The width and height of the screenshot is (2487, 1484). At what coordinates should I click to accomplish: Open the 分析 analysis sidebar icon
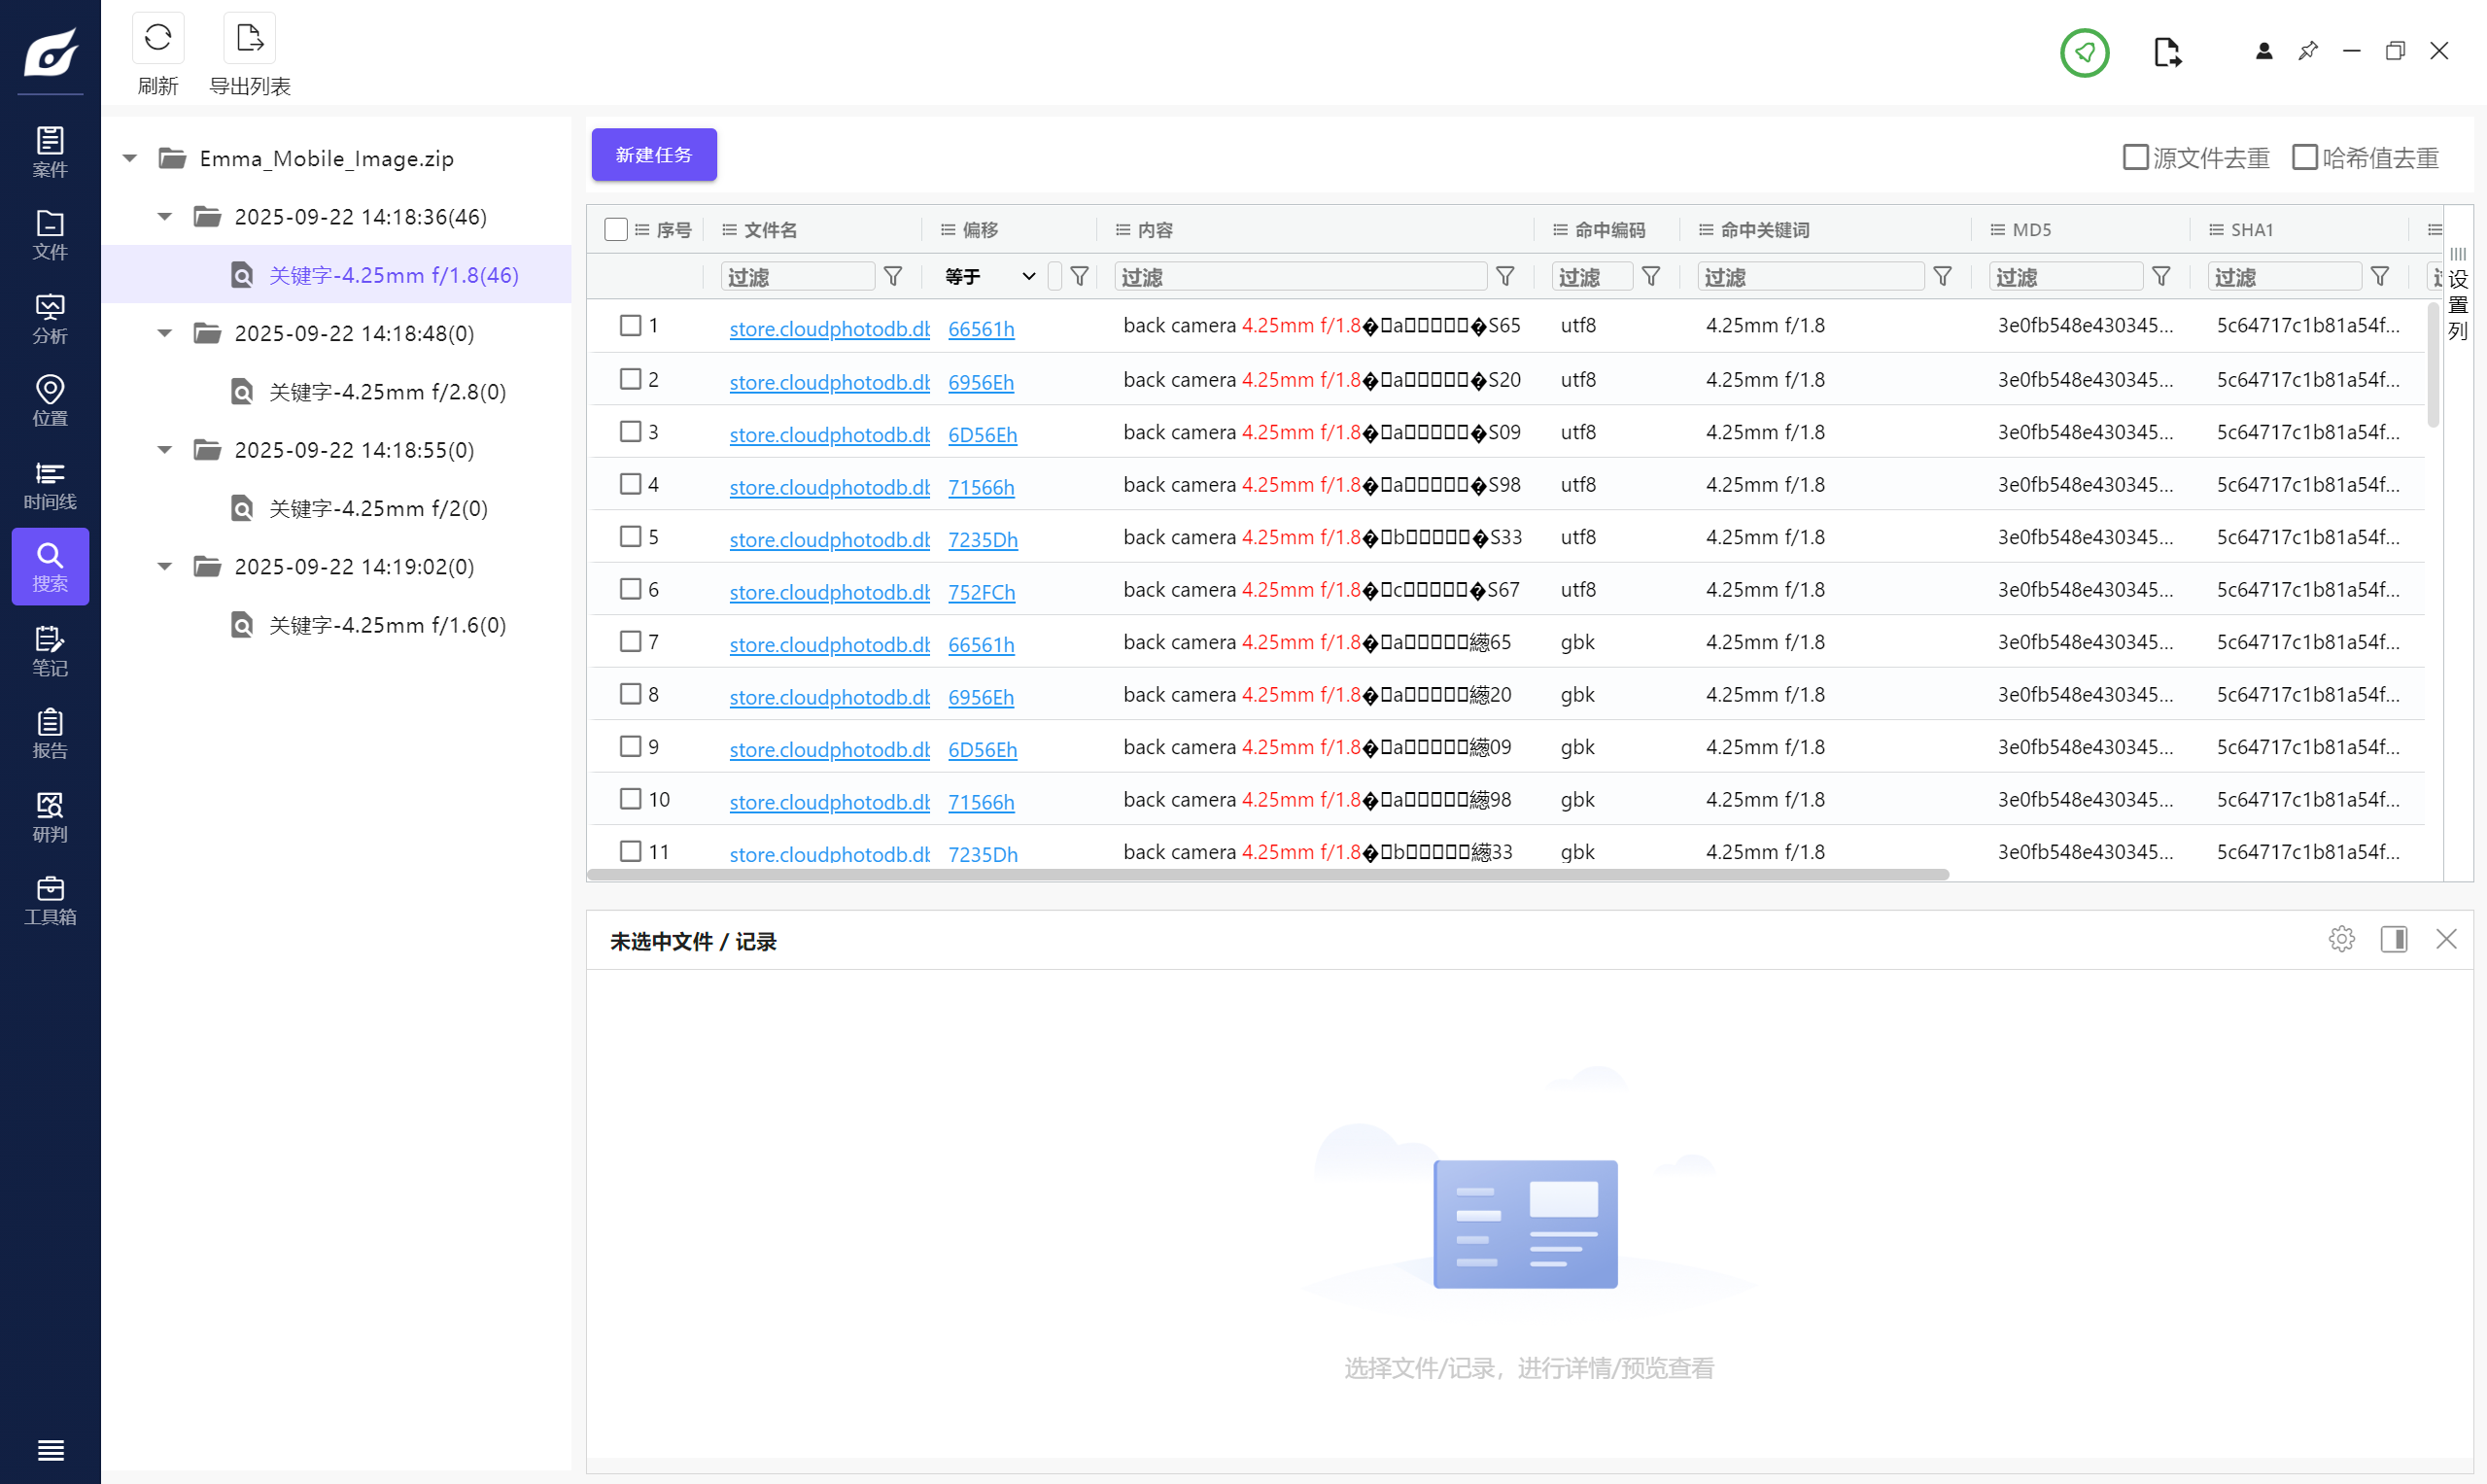click(x=50, y=318)
